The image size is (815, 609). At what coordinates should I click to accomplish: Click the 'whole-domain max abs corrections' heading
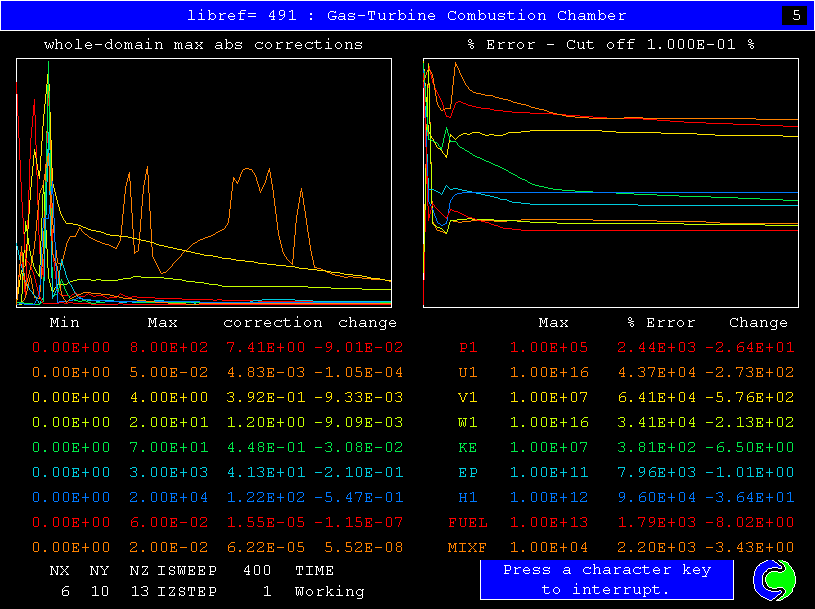click(203, 45)
